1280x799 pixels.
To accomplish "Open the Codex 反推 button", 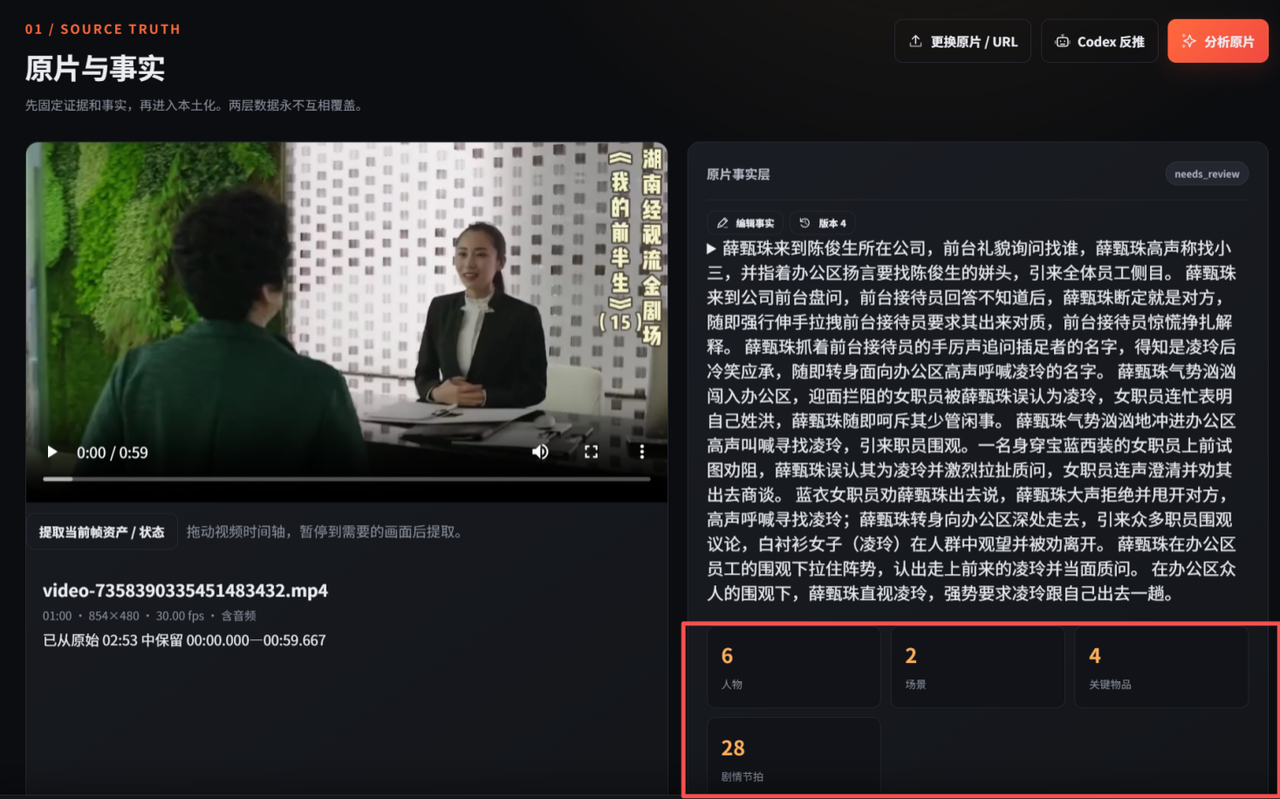I will pyautogui.click(x=1099, y=41).
